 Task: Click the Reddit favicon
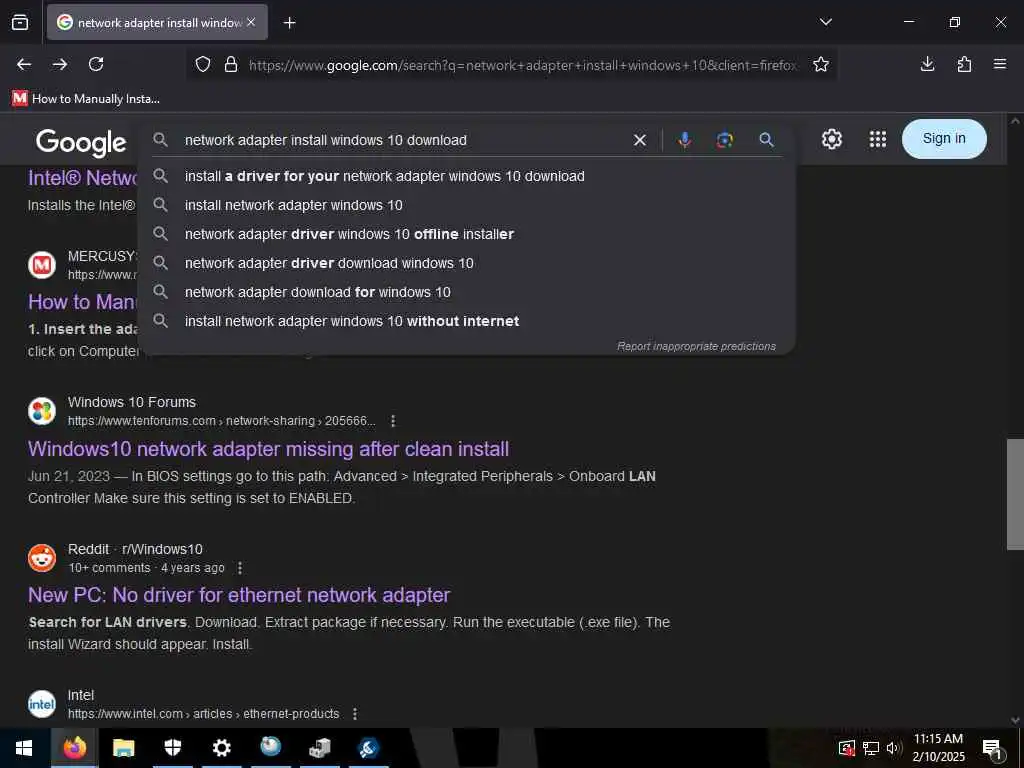42,558
